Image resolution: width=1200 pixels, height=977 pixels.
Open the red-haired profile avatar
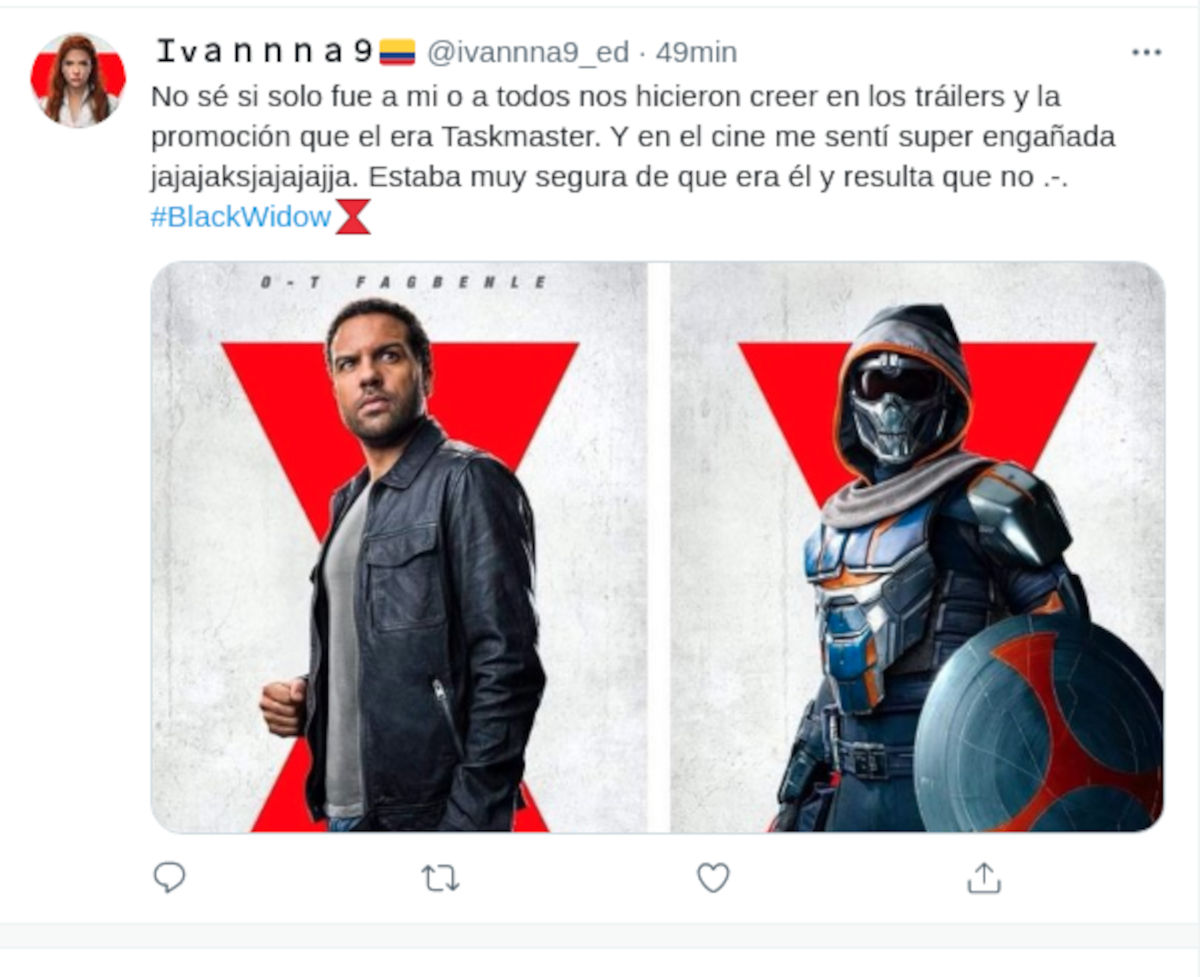pos(78,80)
